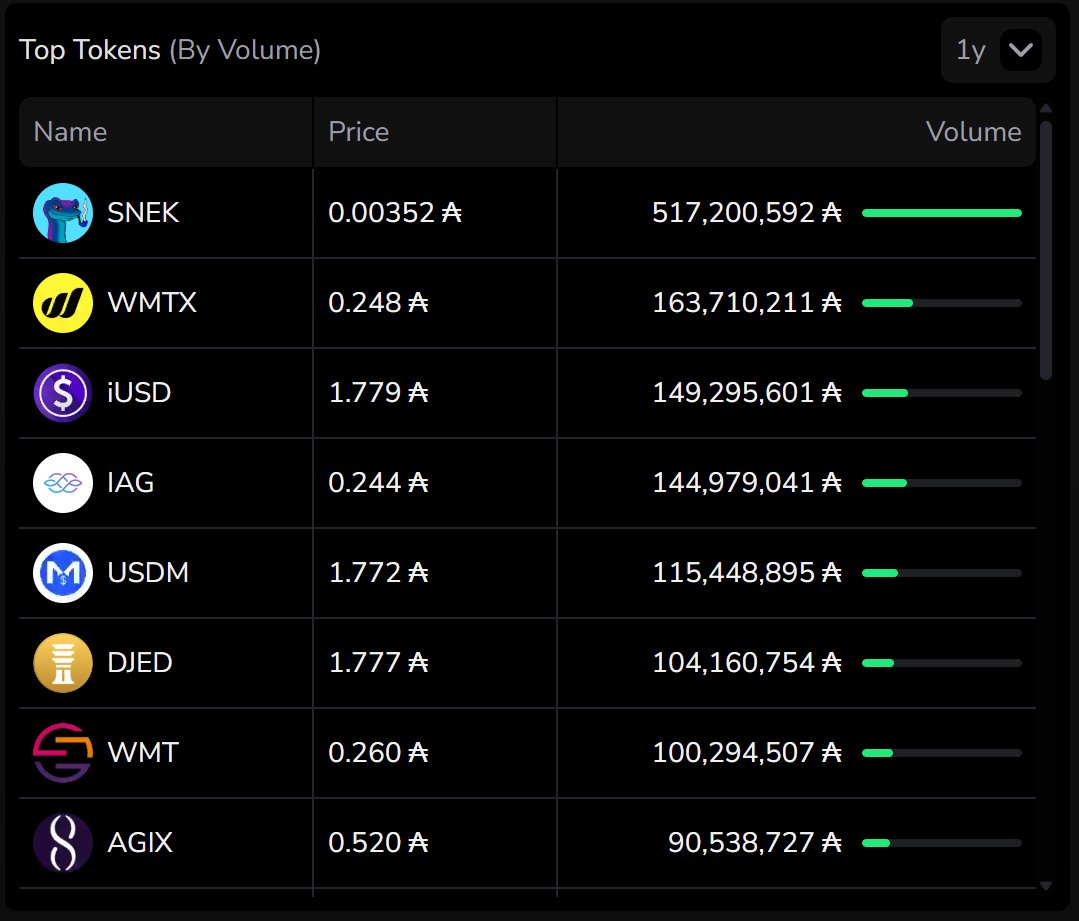Click the USDM volume progress bar
This screenshot has width=1079, height=921.
(x=941, y=573)
